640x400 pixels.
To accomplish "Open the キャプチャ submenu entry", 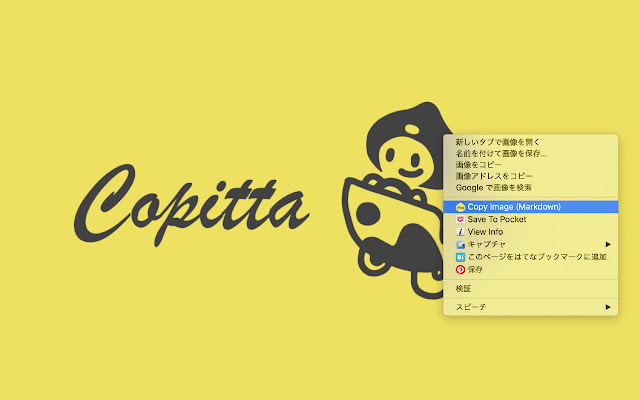I will pyautogui.click(x=531, y=244).
